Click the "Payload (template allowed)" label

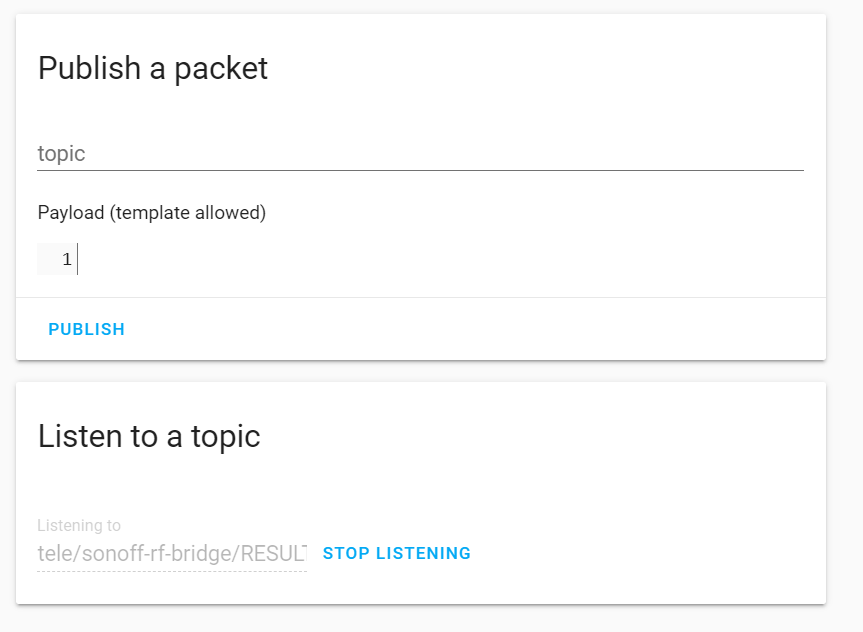(x=152, y=212)
